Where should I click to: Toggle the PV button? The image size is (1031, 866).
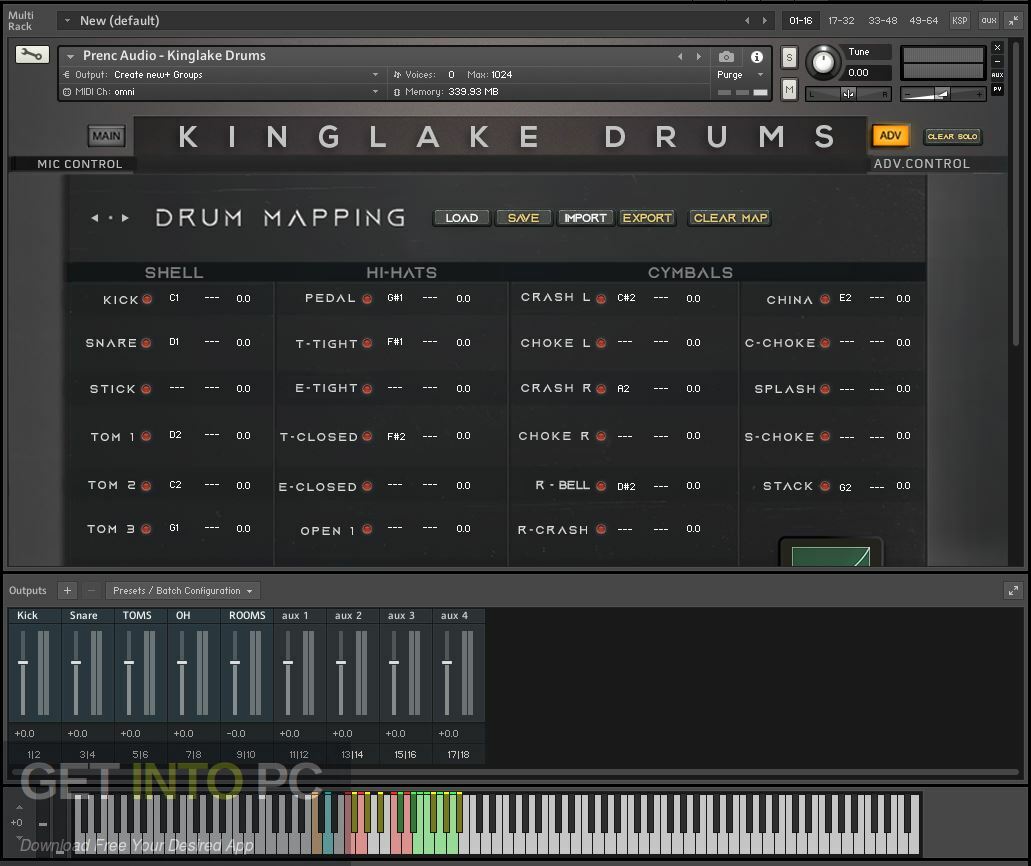[997, 89]
